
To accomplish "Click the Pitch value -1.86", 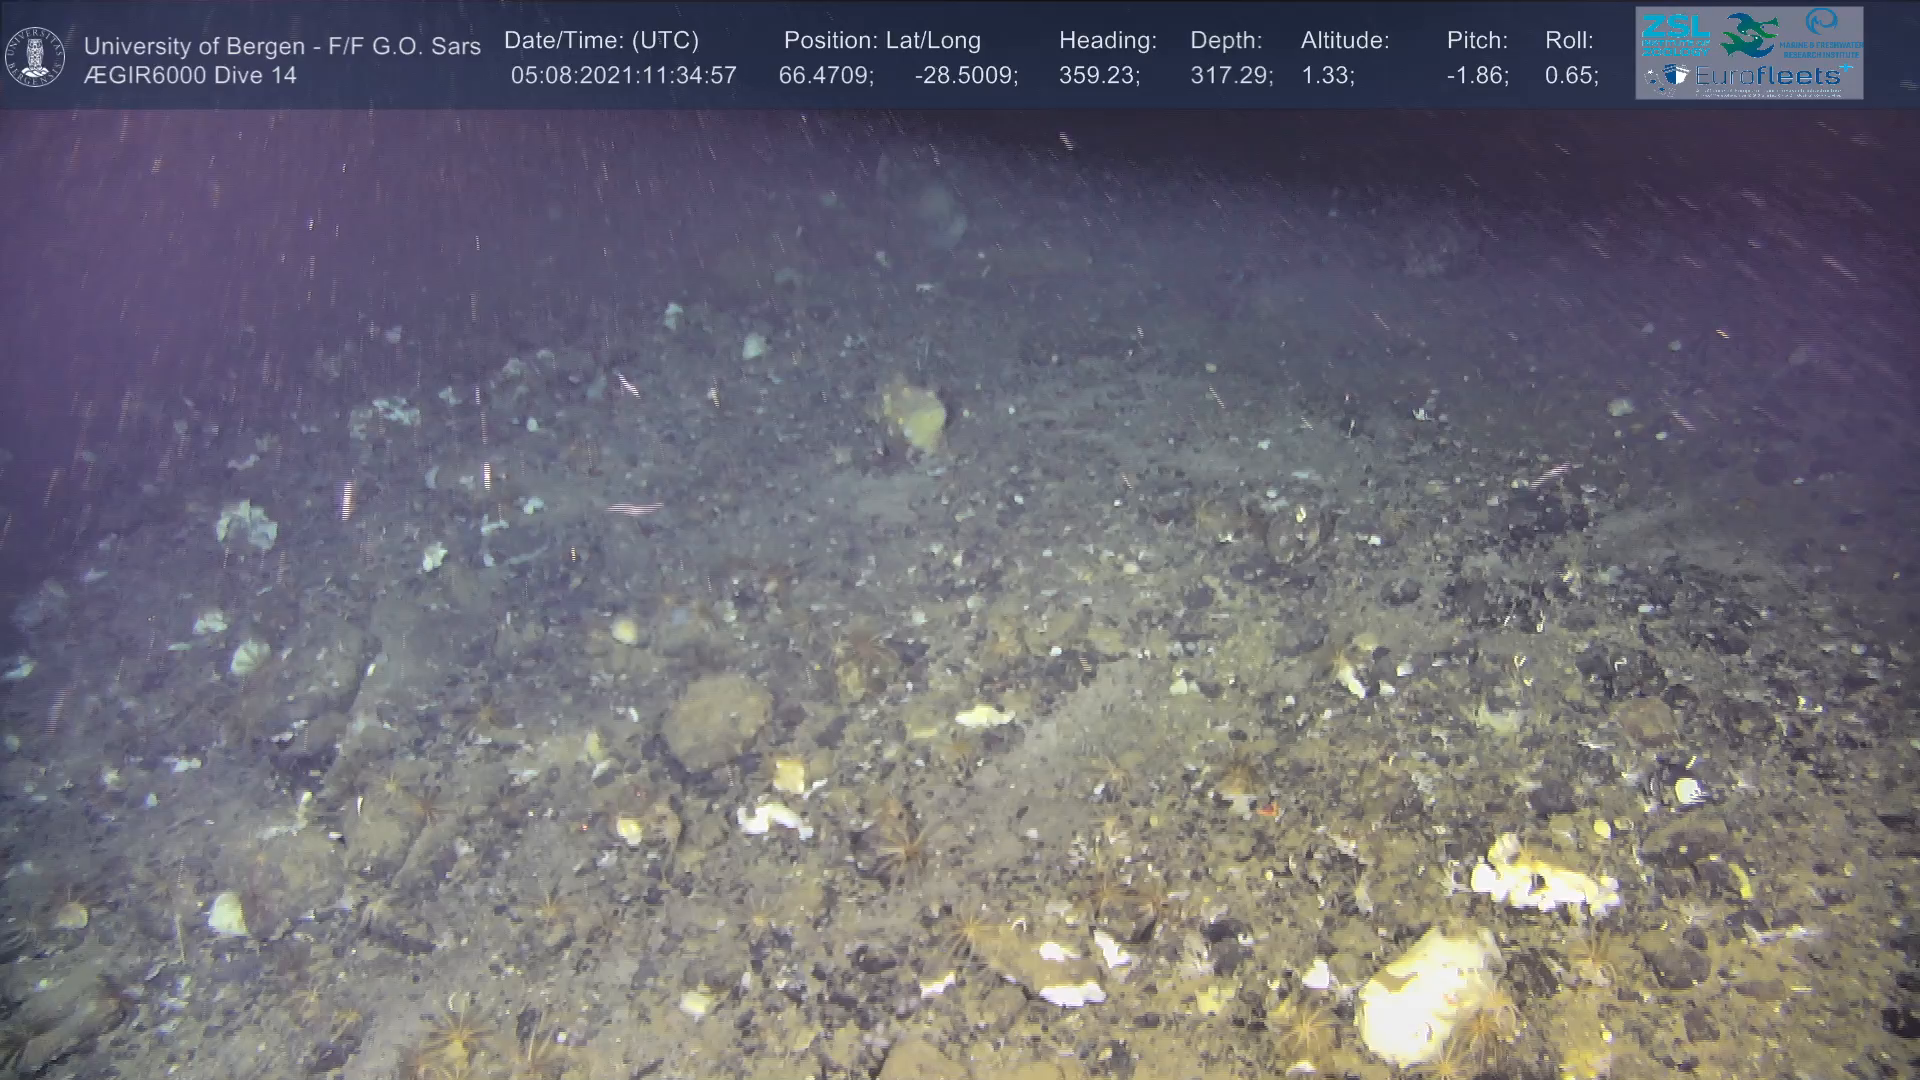I will coord(1477,76).
